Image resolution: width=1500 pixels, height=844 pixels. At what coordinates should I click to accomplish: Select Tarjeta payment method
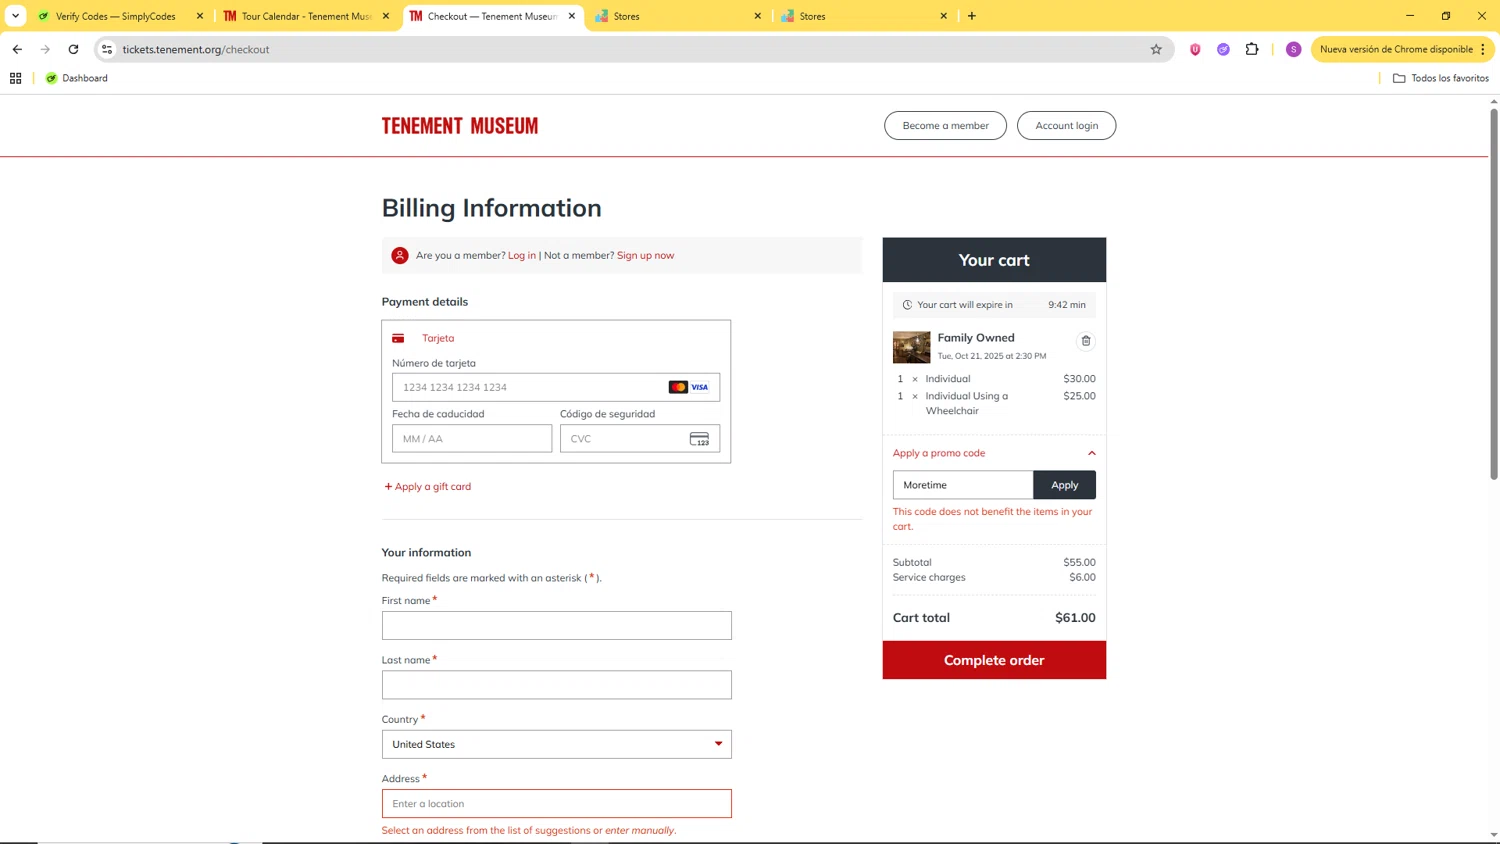(438, 338)
